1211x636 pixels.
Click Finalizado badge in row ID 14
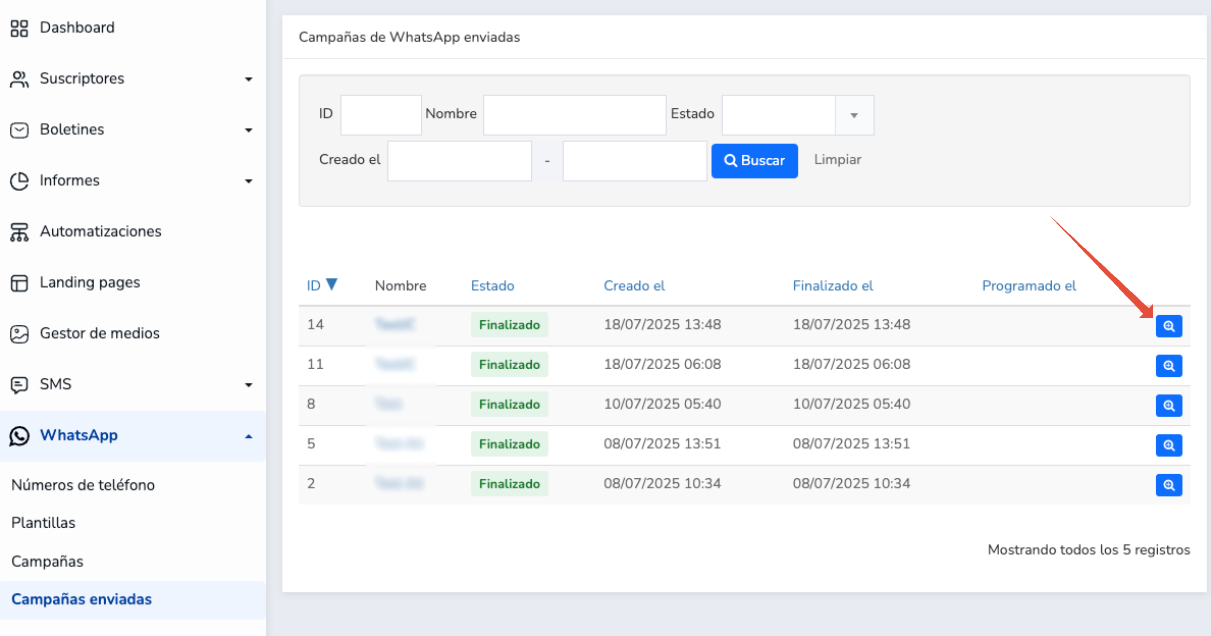(x=510, y=325)
